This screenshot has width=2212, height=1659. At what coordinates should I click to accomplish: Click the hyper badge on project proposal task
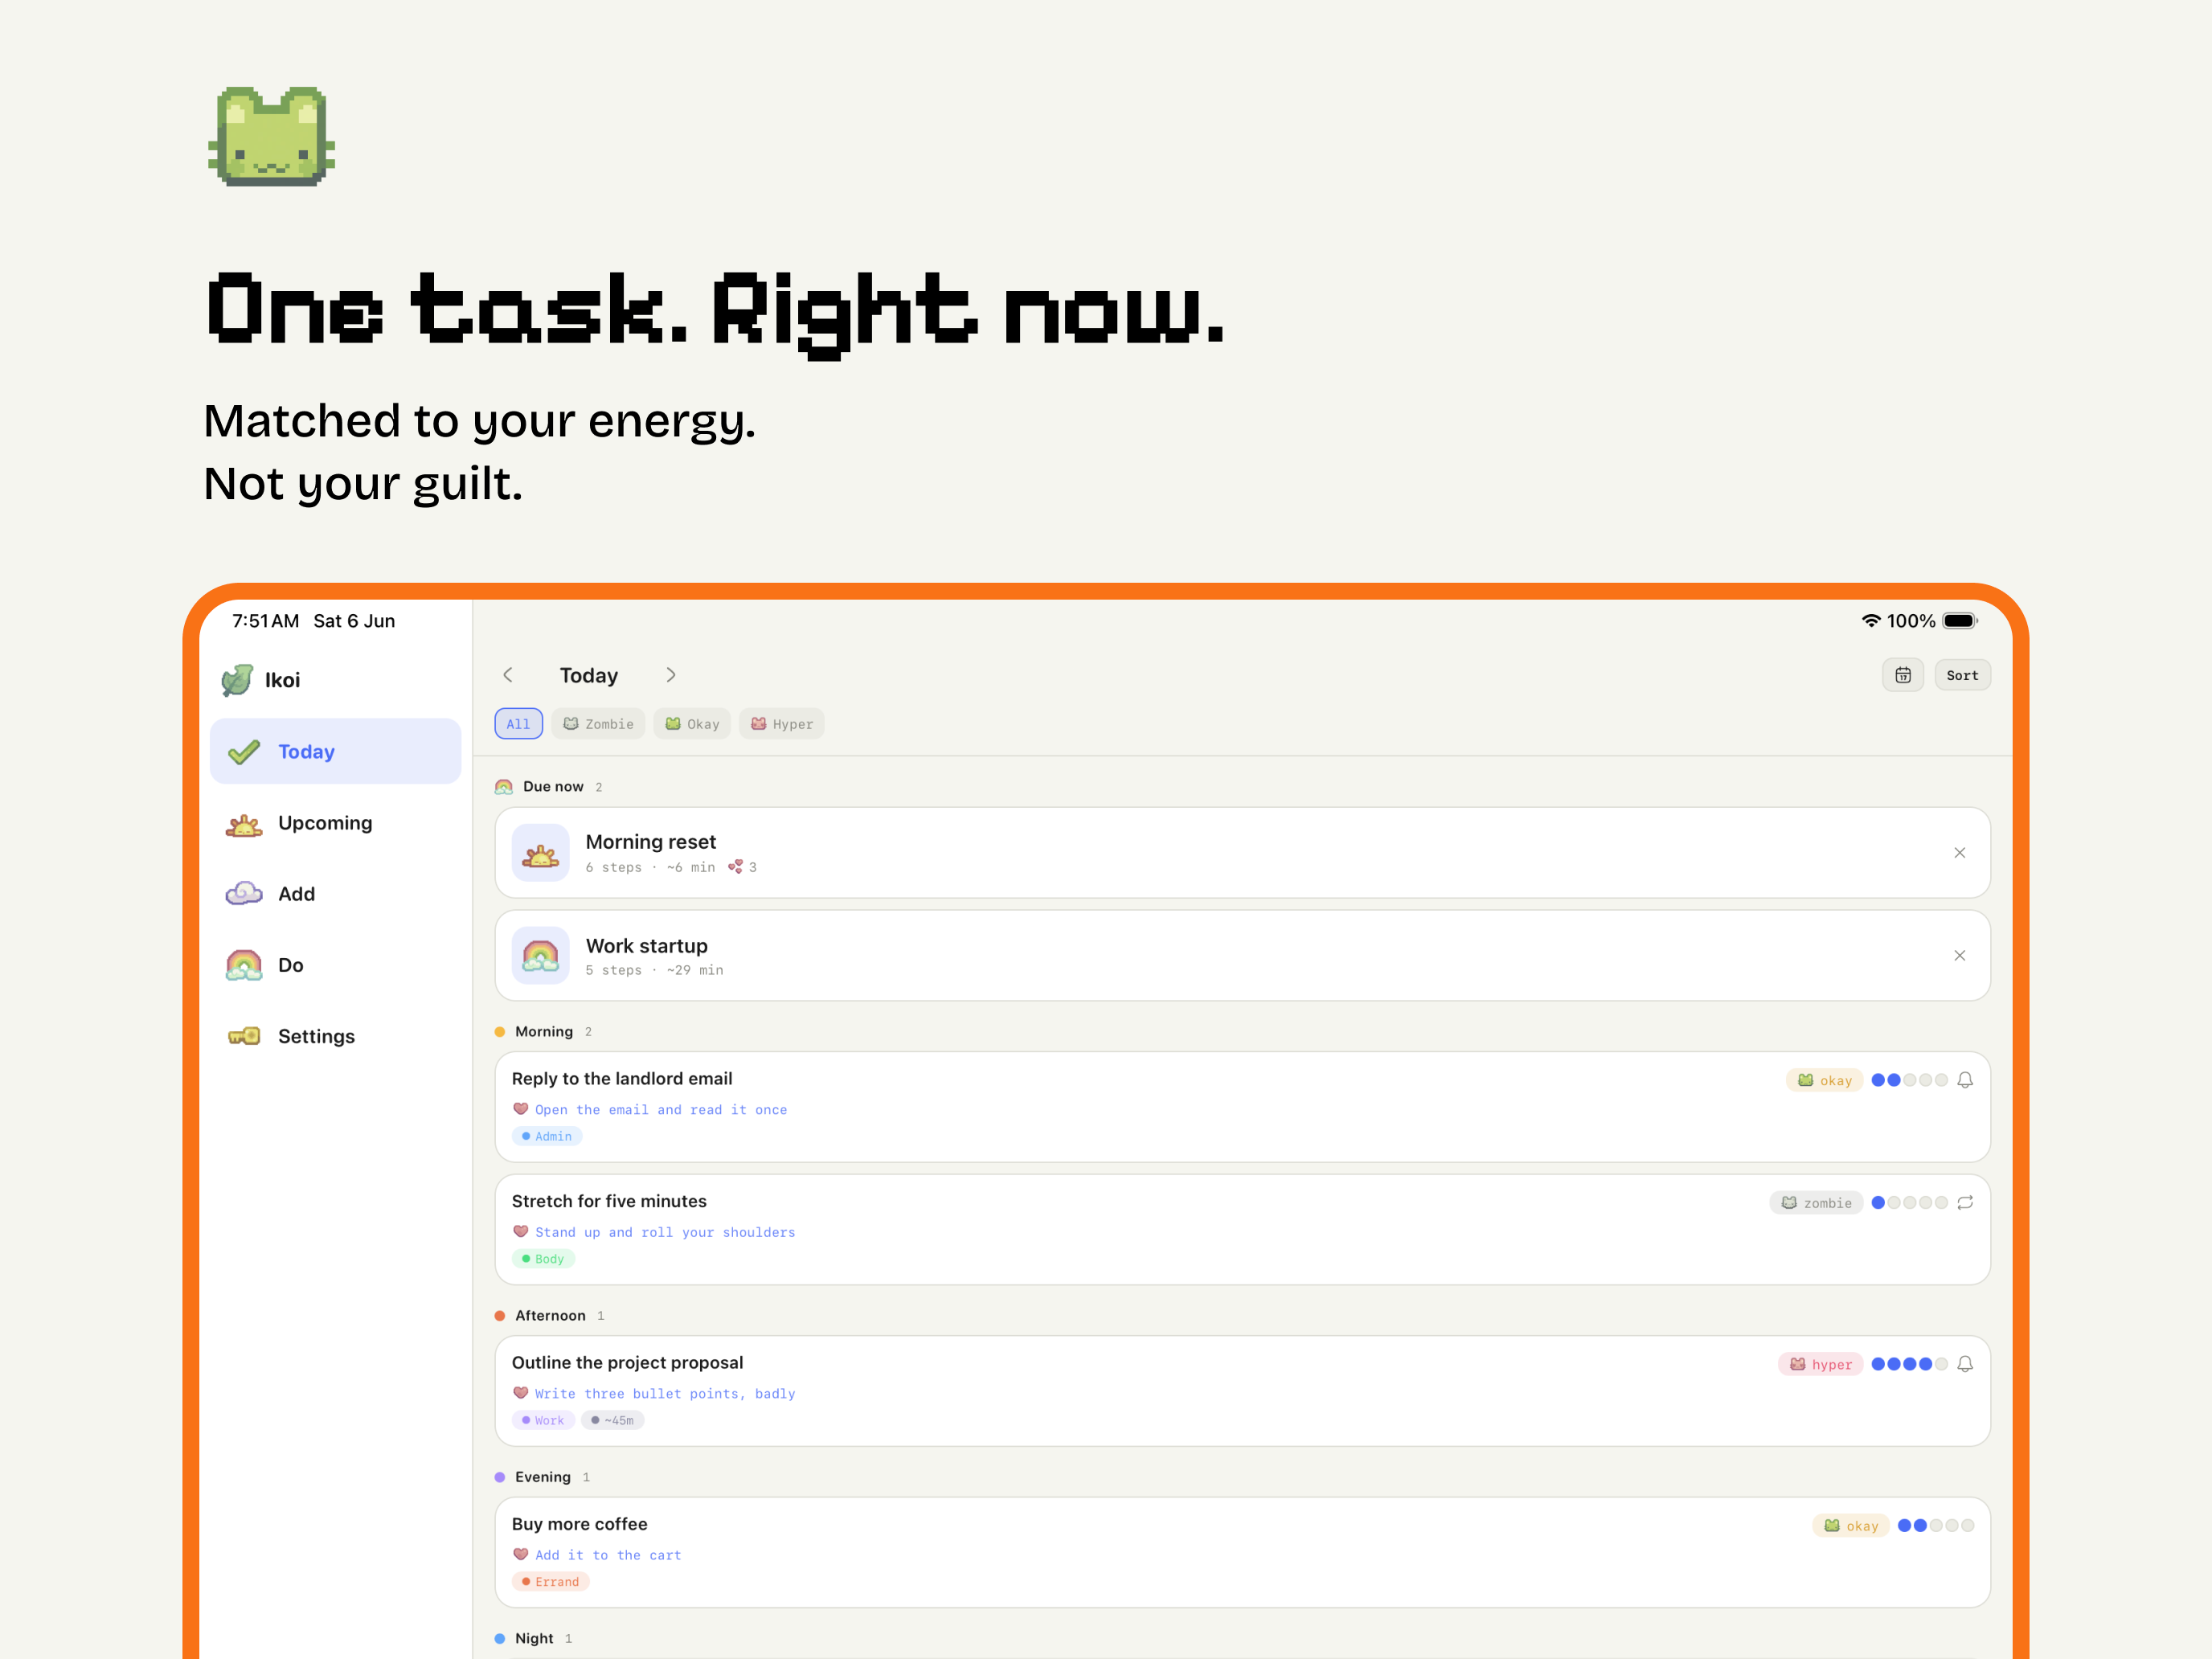pyautogui.click(x=1820, y=1364)
